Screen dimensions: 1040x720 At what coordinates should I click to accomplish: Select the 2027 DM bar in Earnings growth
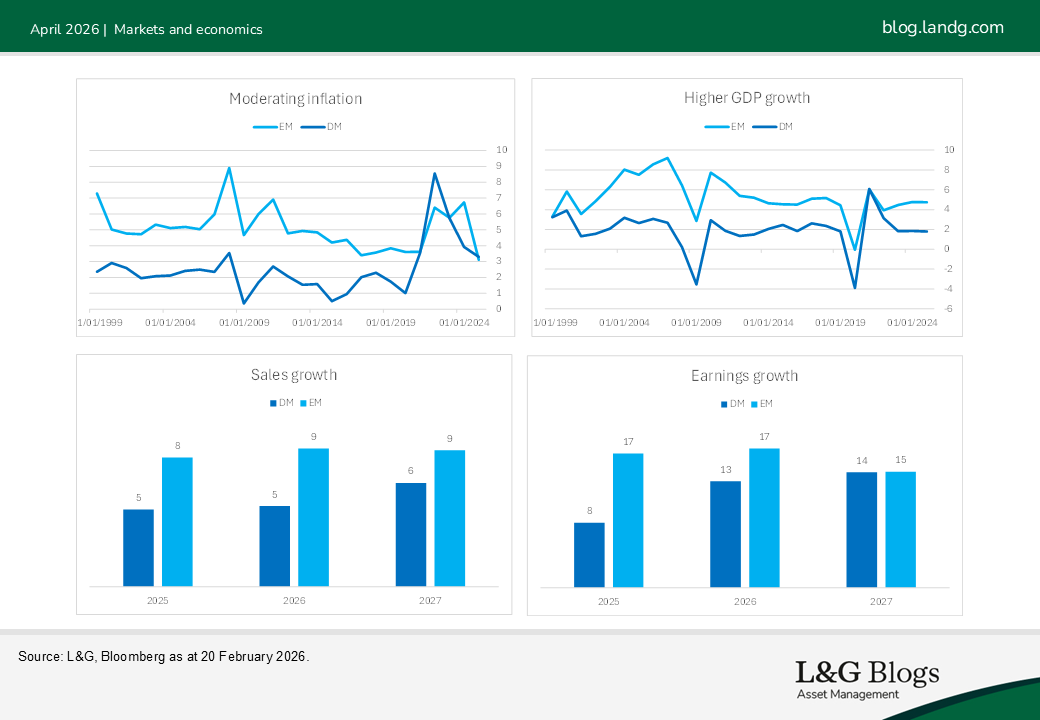pos(861,529)
